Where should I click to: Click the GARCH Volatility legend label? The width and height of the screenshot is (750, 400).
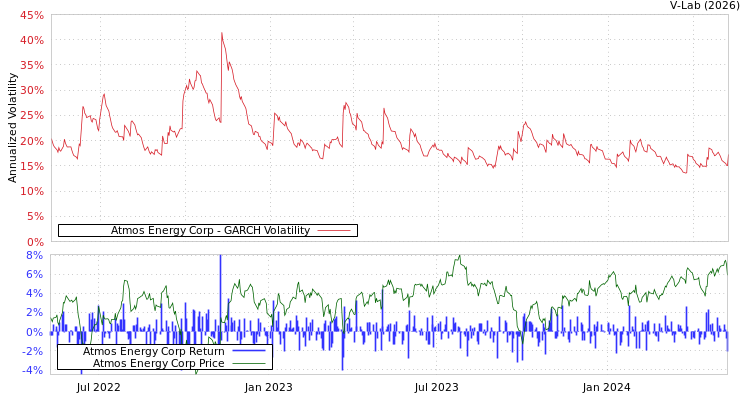point(210,231)
